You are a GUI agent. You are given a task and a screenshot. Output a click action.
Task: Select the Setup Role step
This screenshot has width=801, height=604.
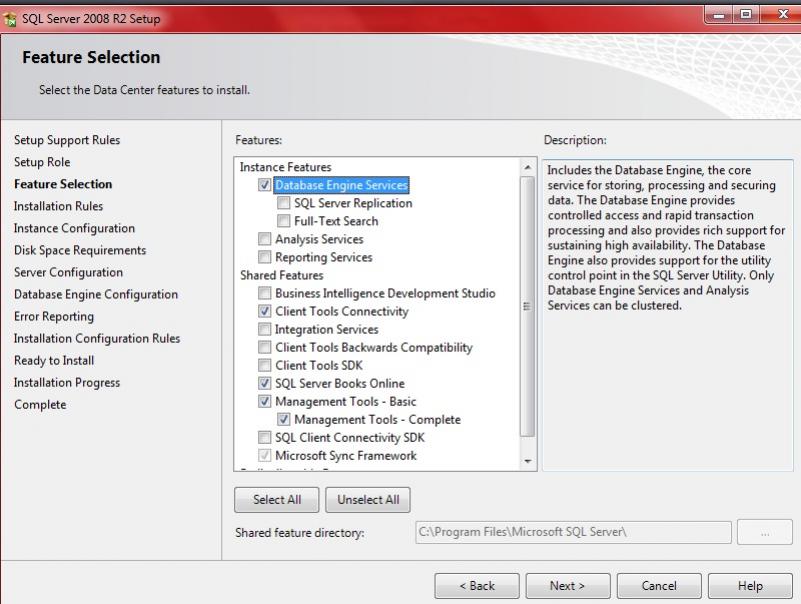pyautogui.click(x=42, y=162)
